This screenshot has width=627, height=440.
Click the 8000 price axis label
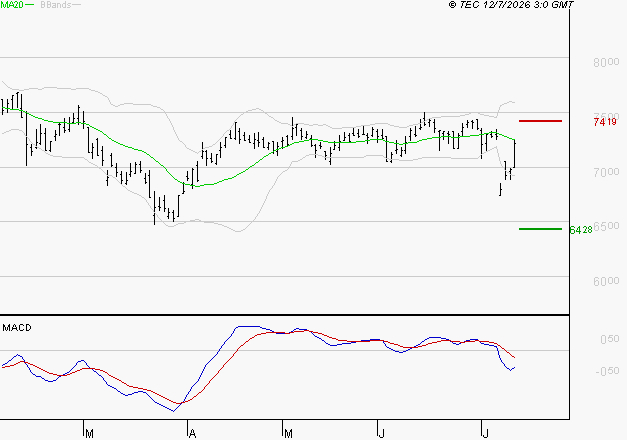[x=606, y=62]
